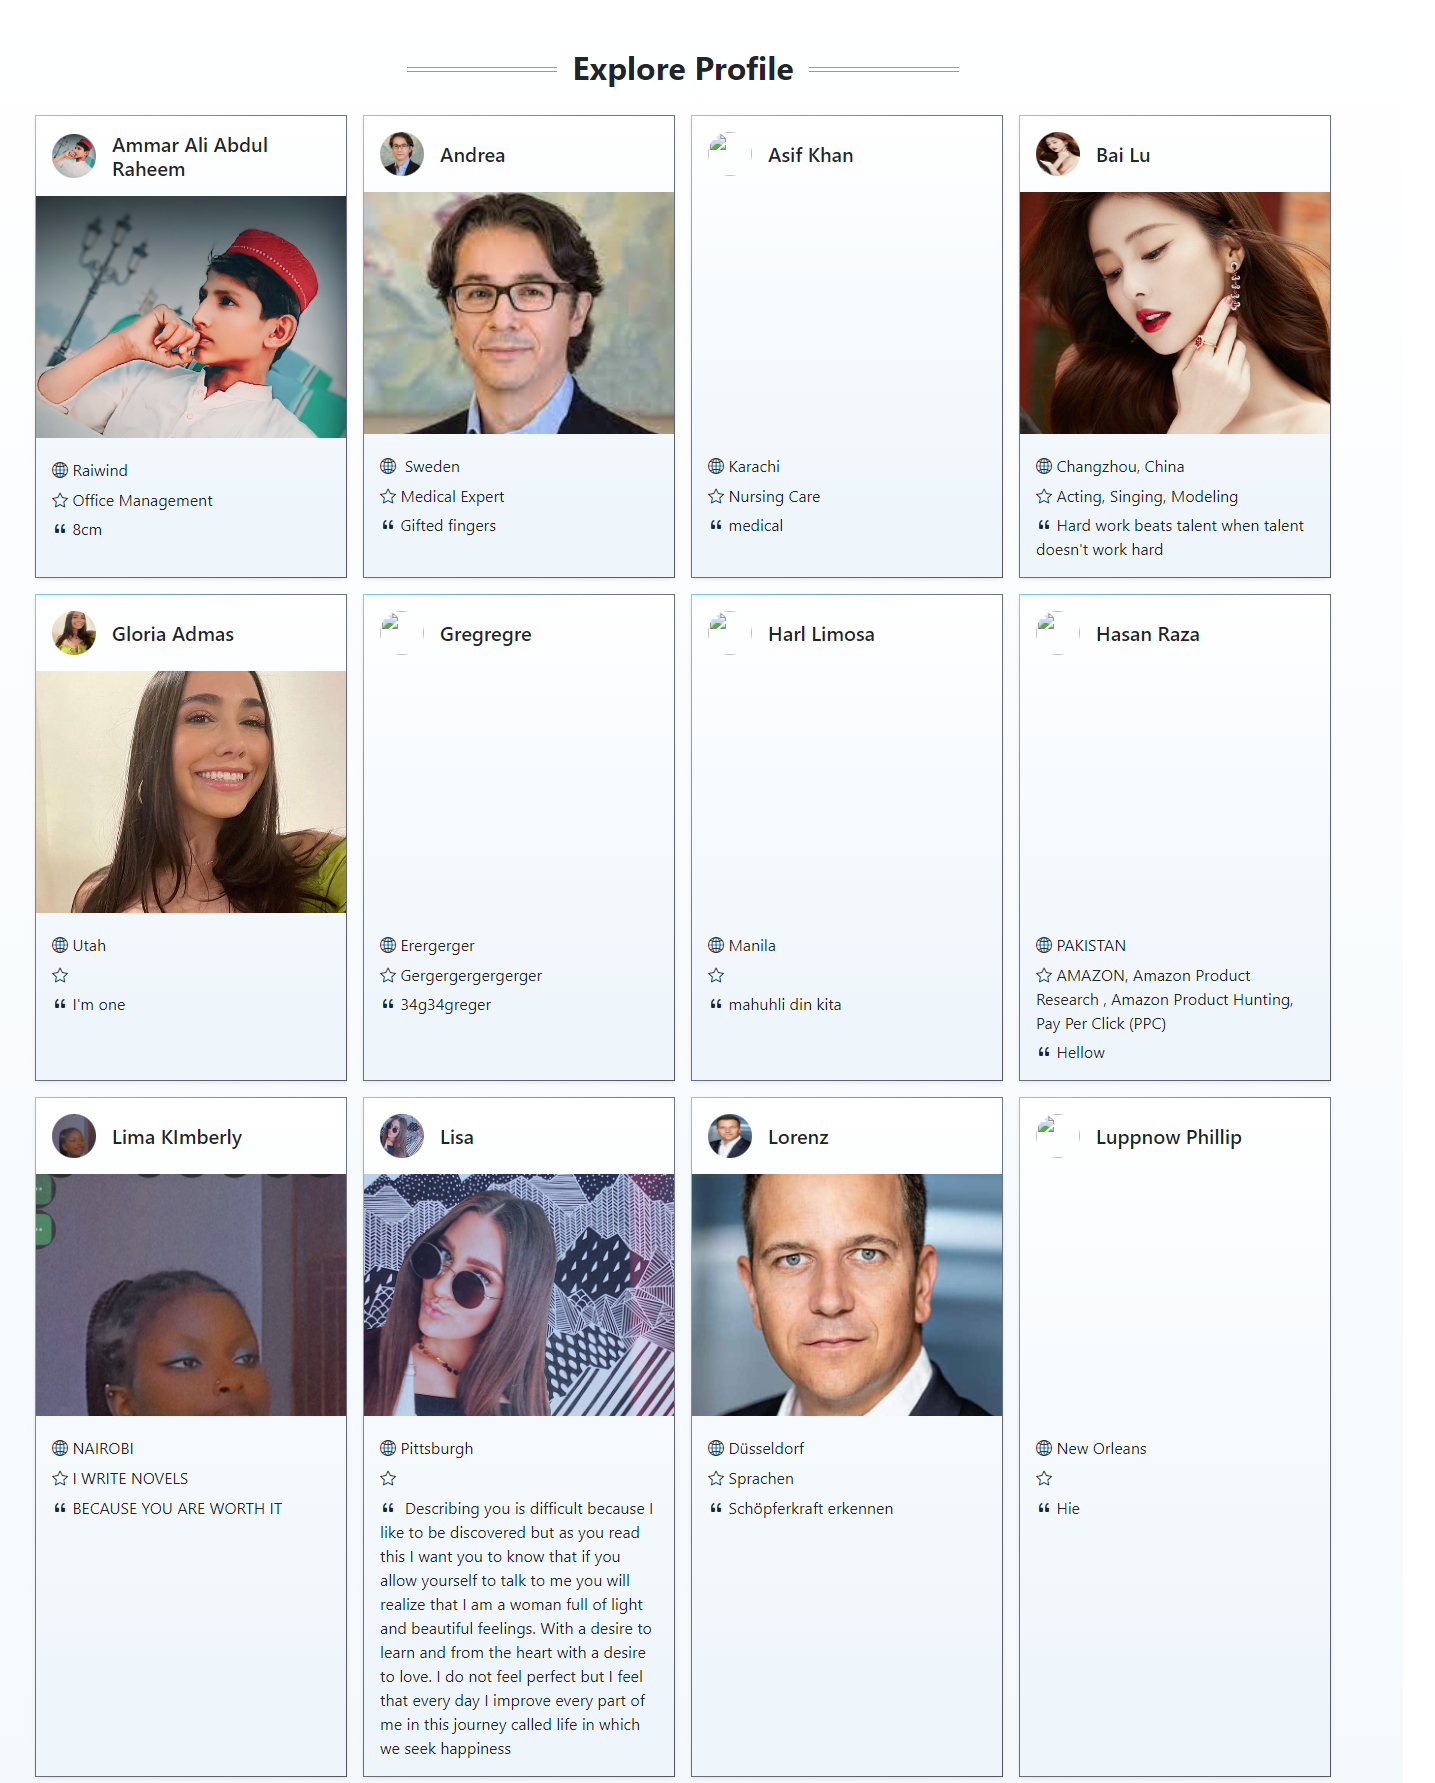
Task: Click Andrea's round avatar icon
Action: pos(402,154)
